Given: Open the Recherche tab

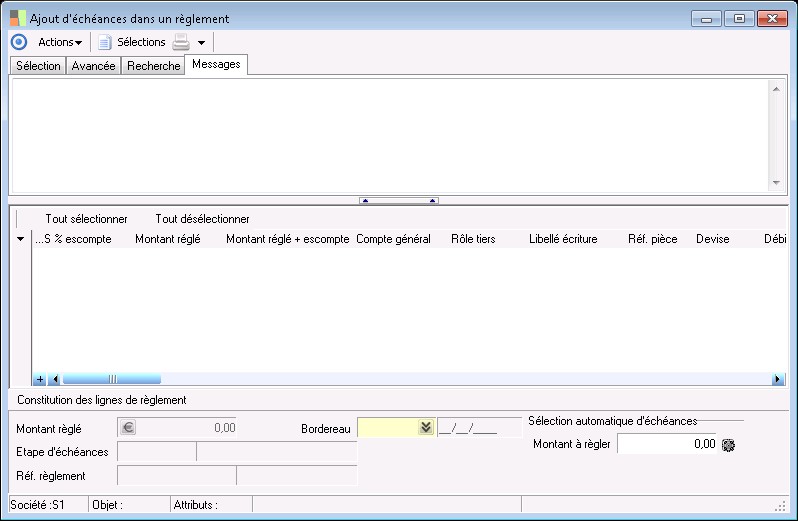Looking at the screenshot, I should pos(153,66).
